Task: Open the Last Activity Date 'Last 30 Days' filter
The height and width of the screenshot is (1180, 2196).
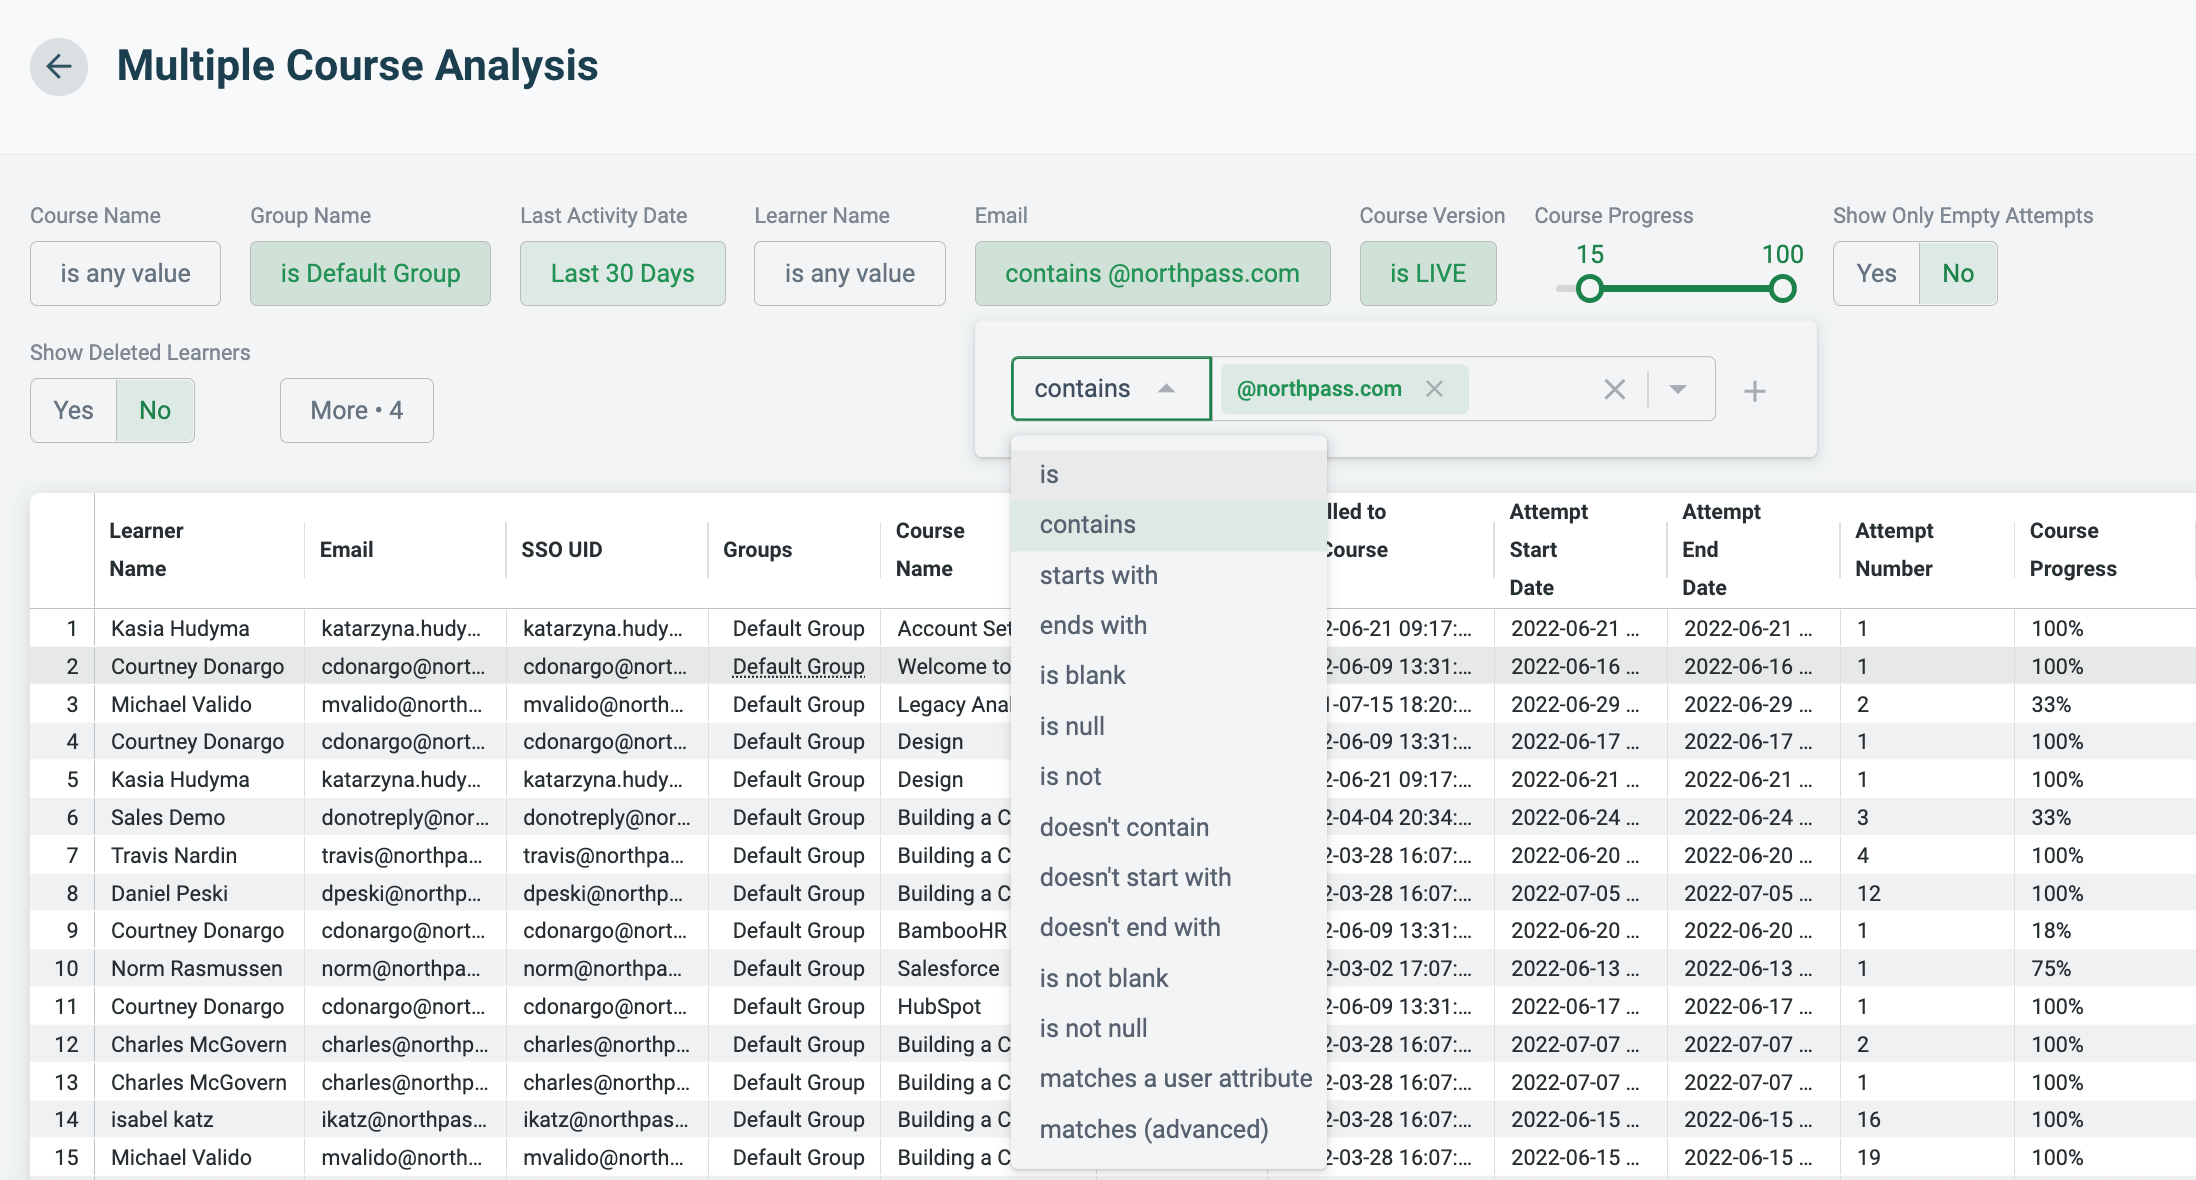Action: pyautogui.click(x=622, y=273)
